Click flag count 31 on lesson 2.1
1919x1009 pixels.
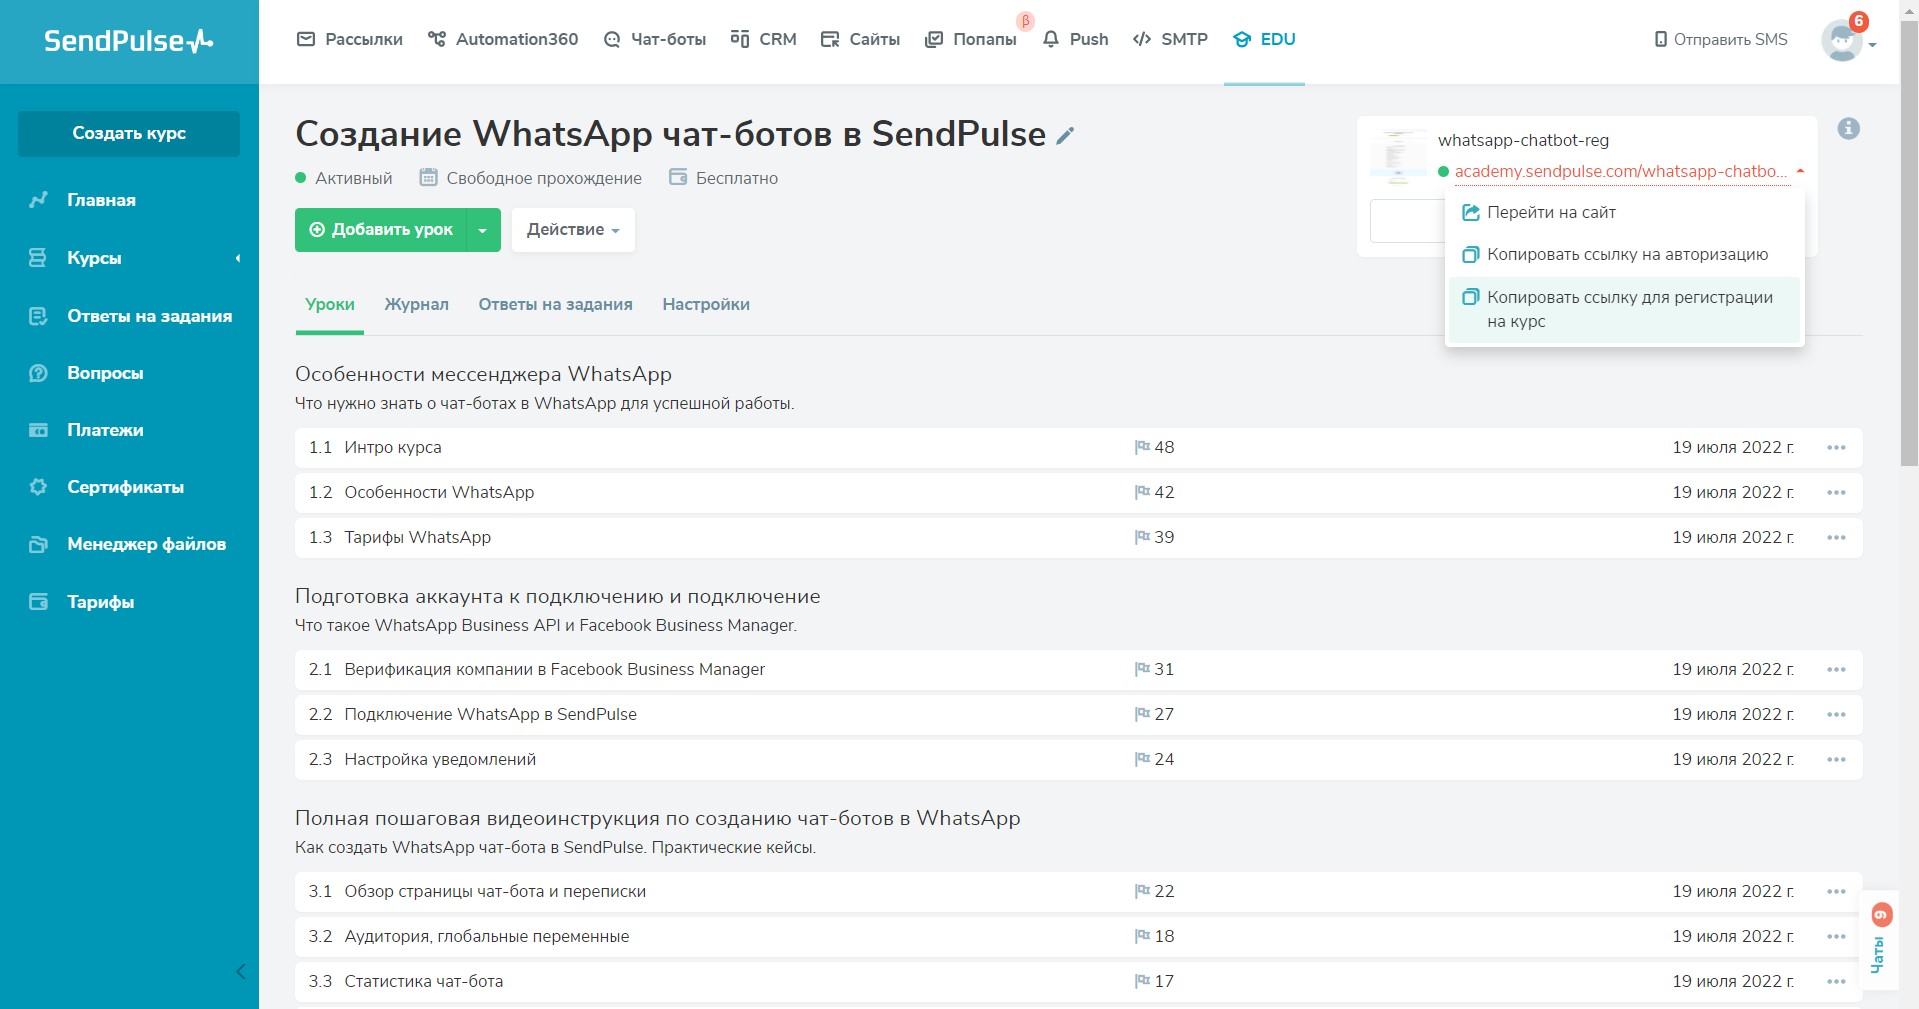click(x=1155, y=669)
